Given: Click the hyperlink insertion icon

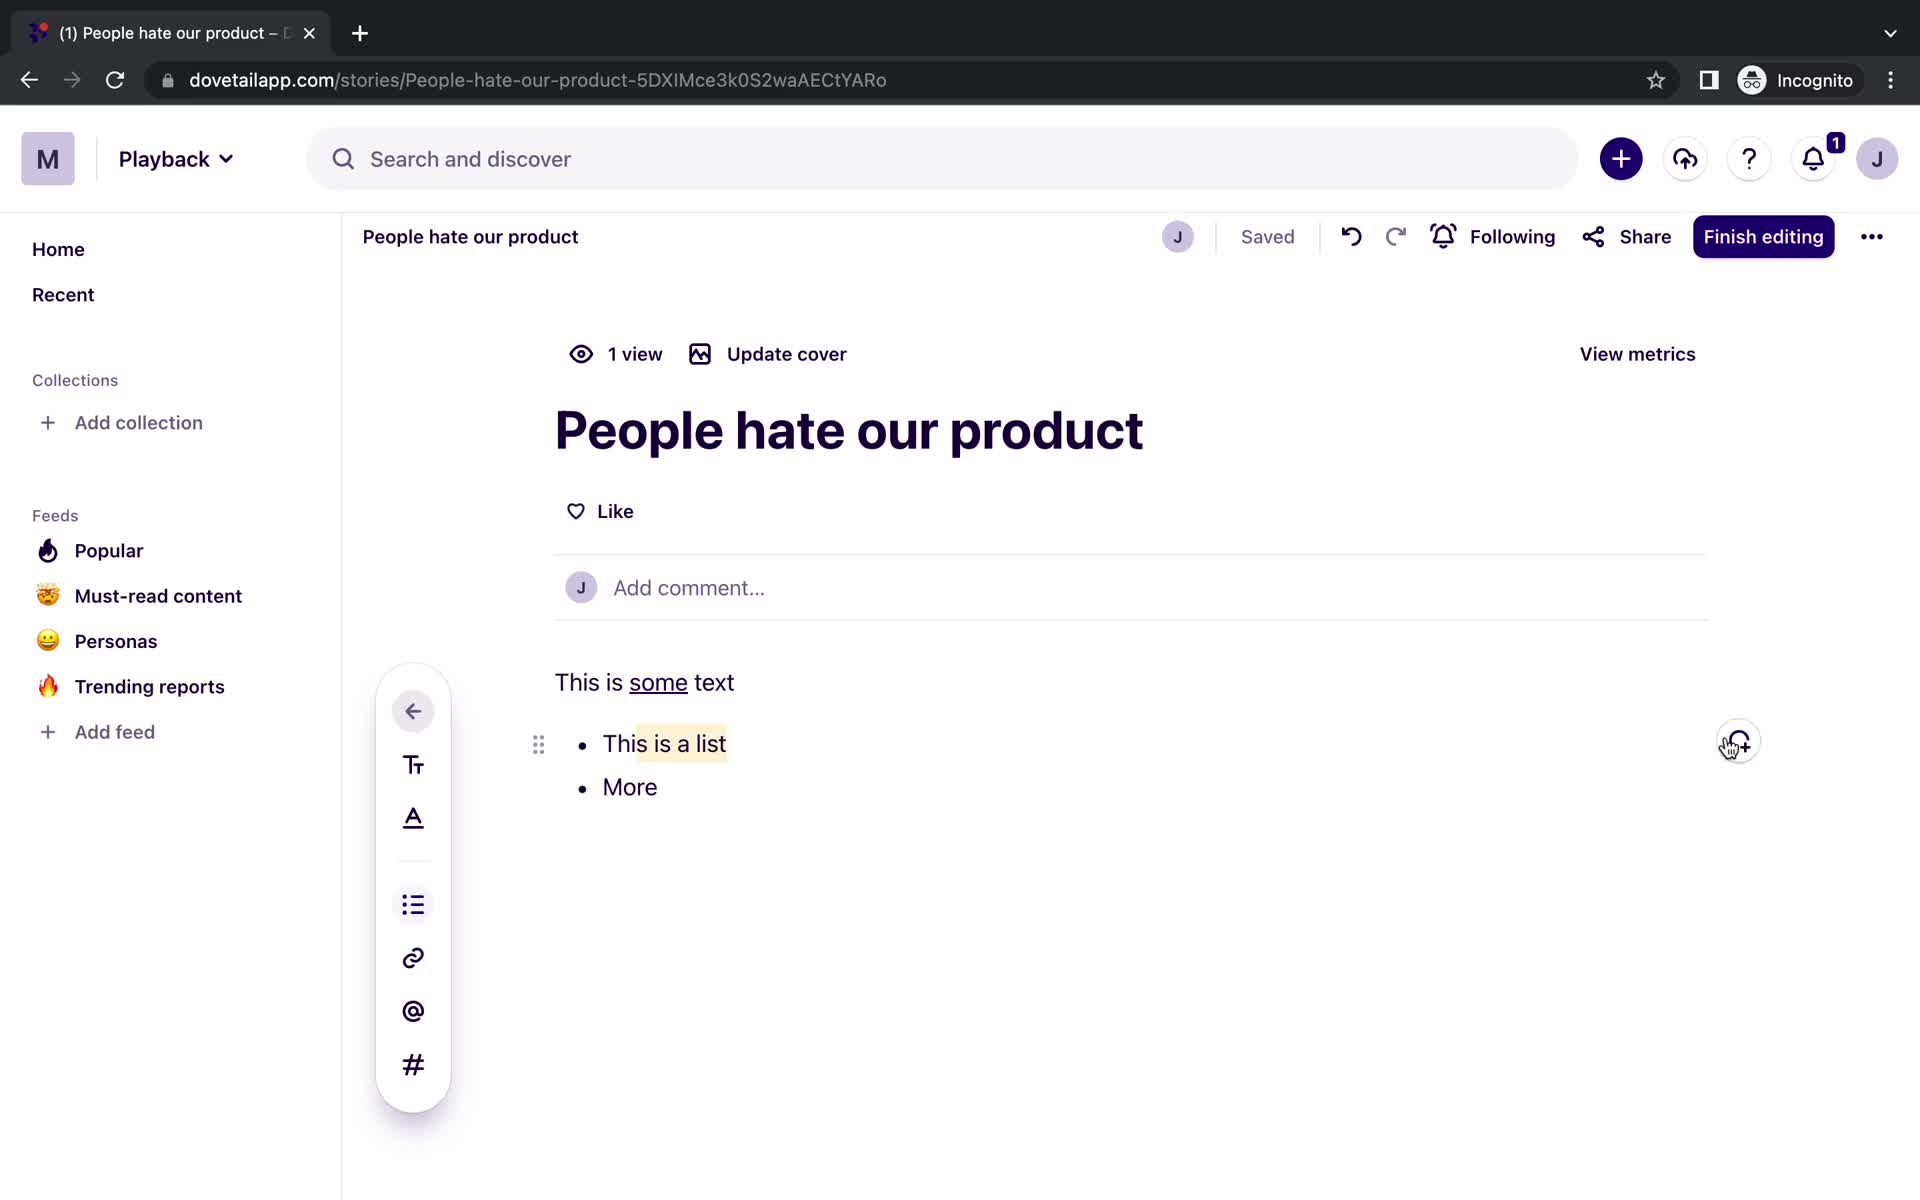Looking at the screenshot, I should pos(413,957).
